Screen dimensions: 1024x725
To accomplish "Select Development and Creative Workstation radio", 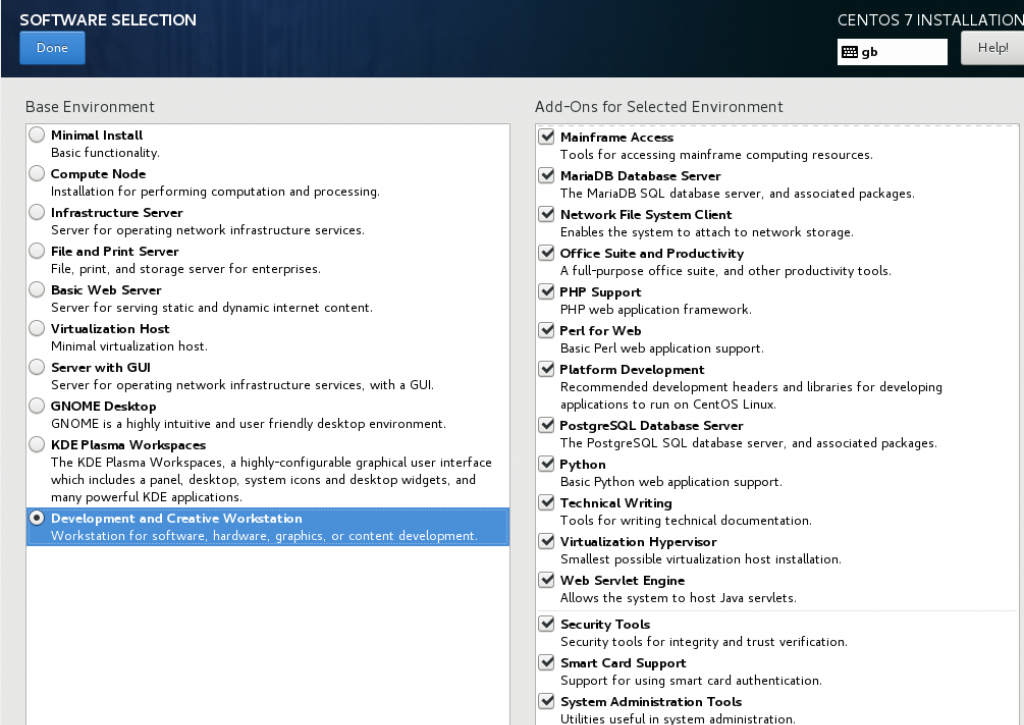I will [x=37, y=517].
